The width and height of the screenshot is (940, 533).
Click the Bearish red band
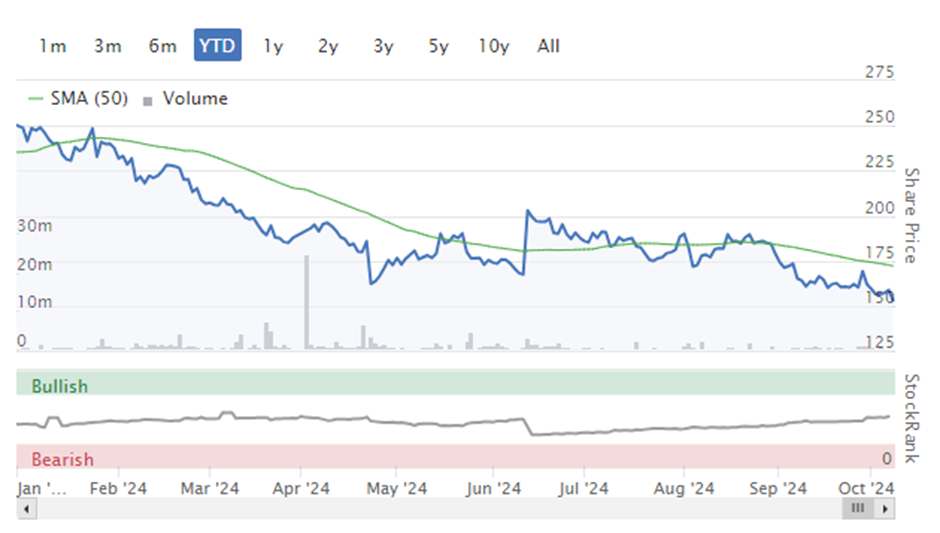[456, 456]
